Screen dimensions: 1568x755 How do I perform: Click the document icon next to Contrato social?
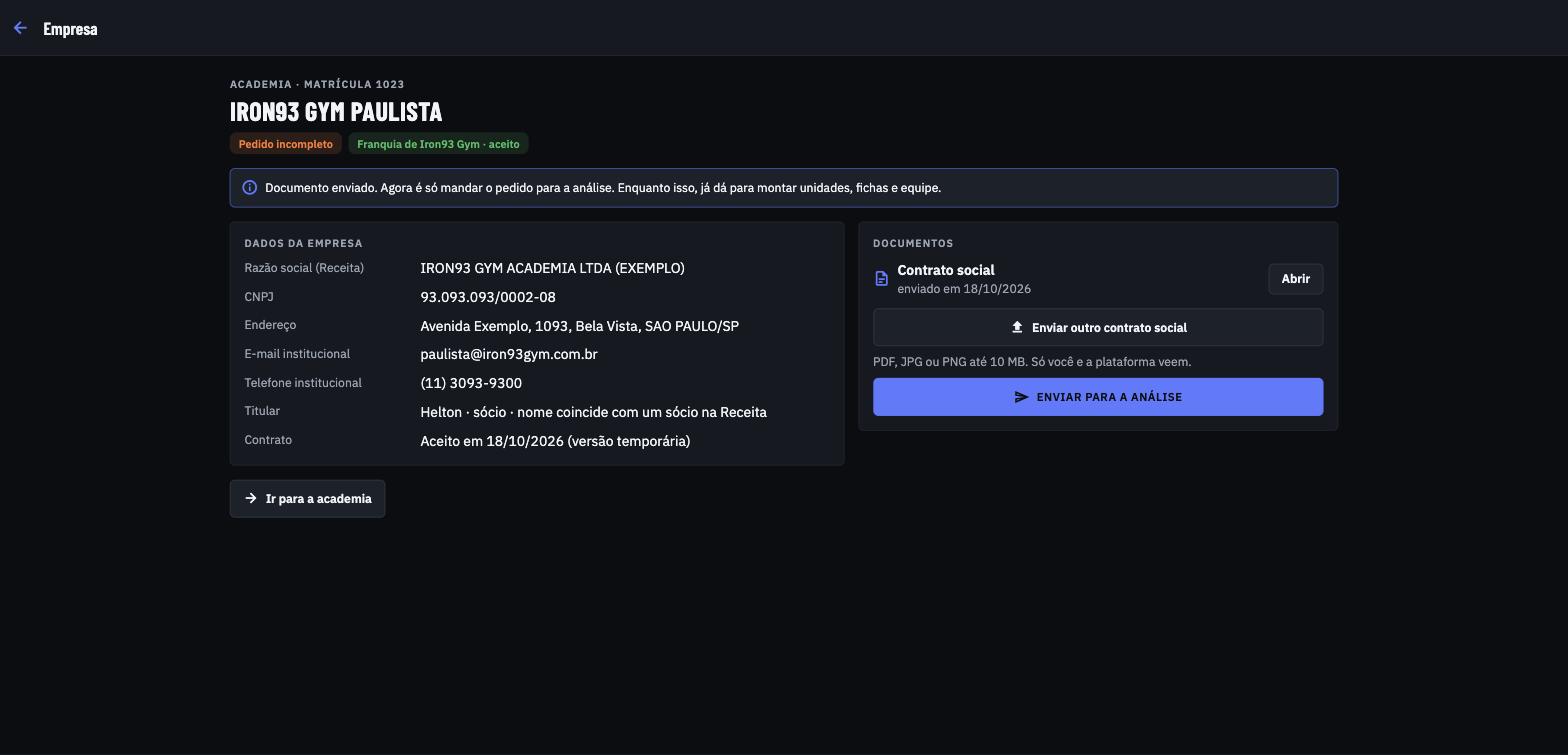click(881, 279)
